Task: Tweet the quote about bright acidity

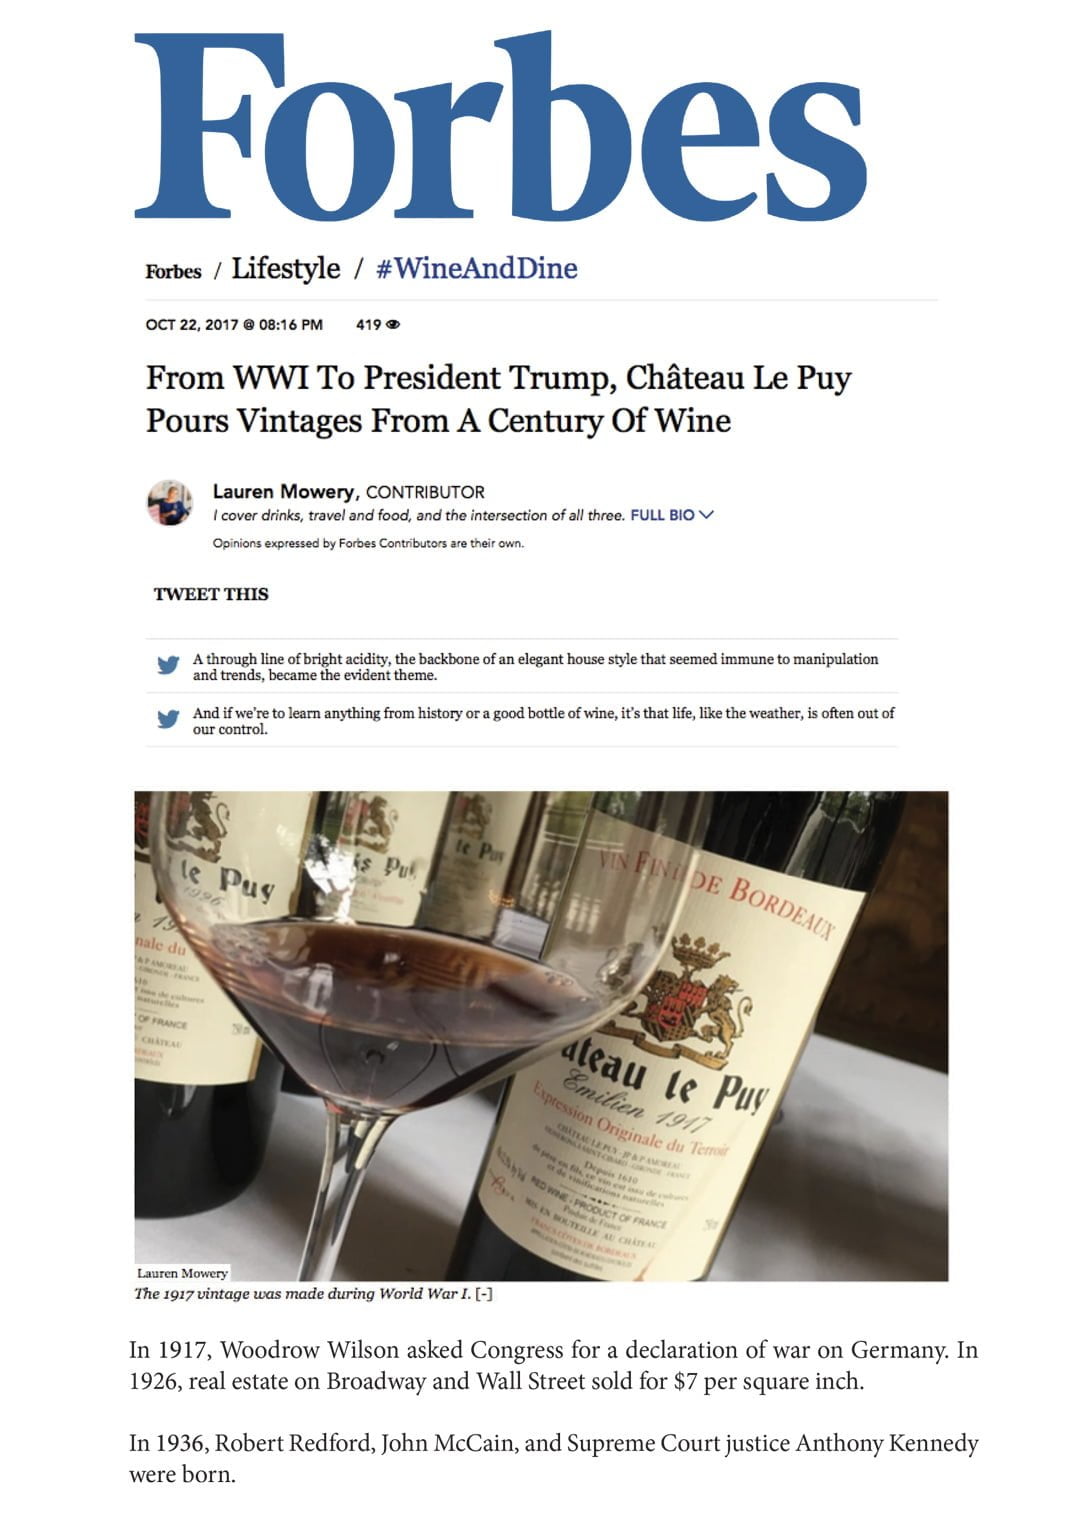Action: (x=535, y=667)
